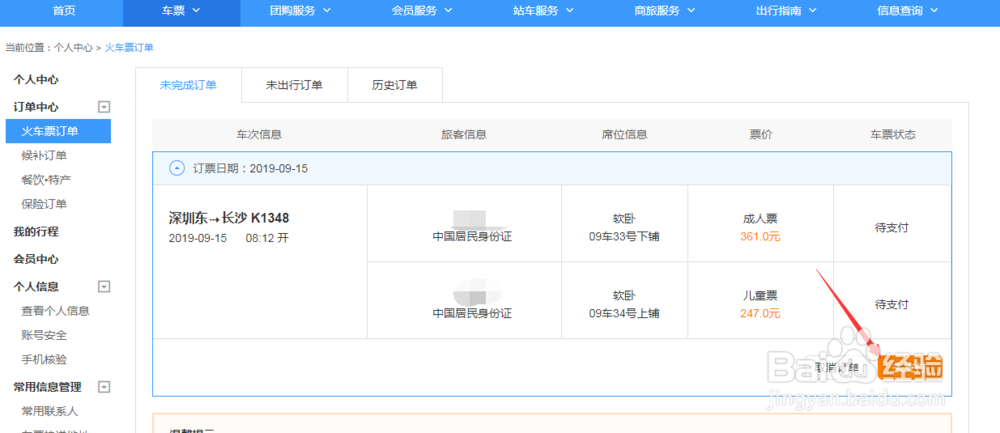Switch to the 未出行订单 tab

(294, 85)
